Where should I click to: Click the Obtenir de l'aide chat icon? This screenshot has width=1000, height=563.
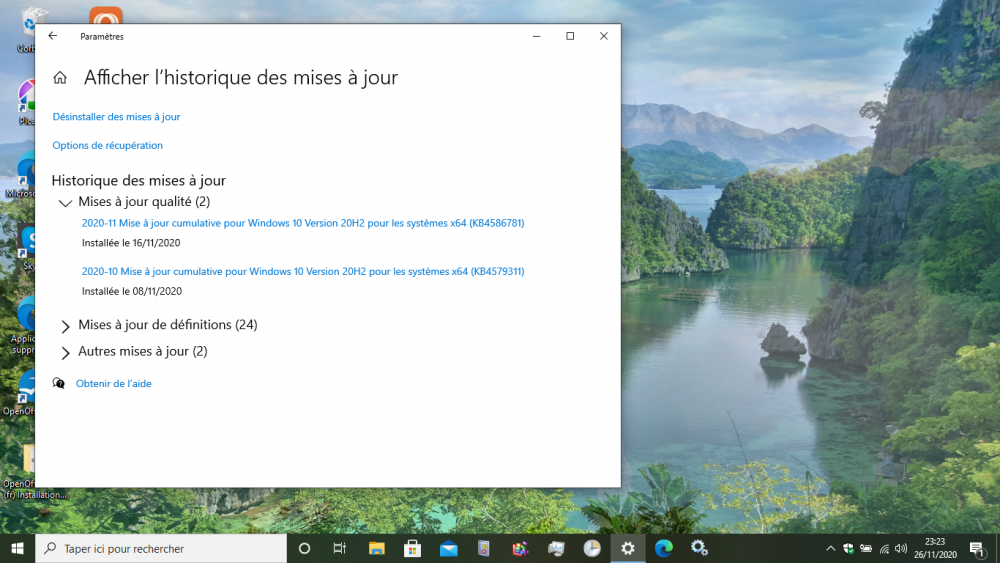pyautogui.click(x=59, y=383)
